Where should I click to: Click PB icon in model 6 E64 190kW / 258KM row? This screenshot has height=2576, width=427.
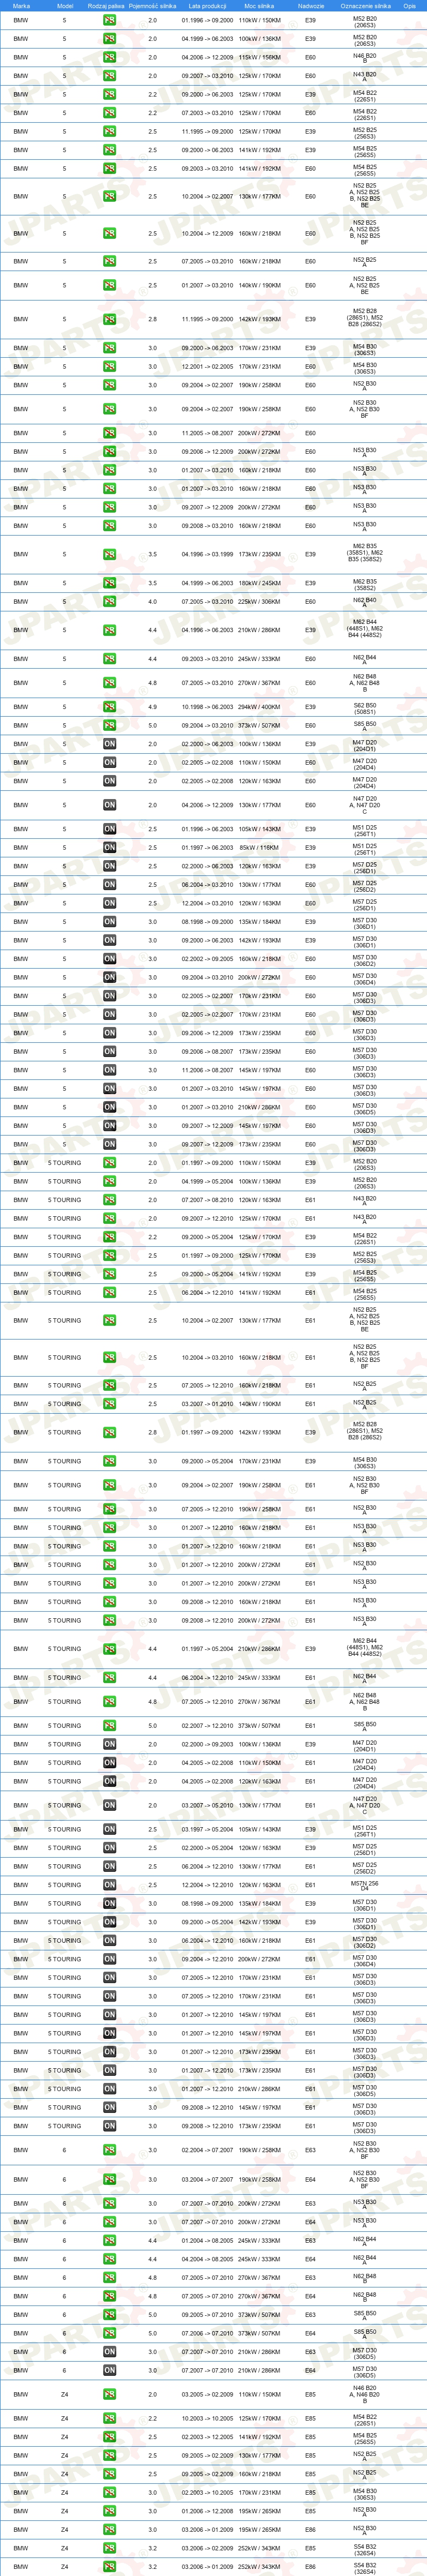point(109,2180)
